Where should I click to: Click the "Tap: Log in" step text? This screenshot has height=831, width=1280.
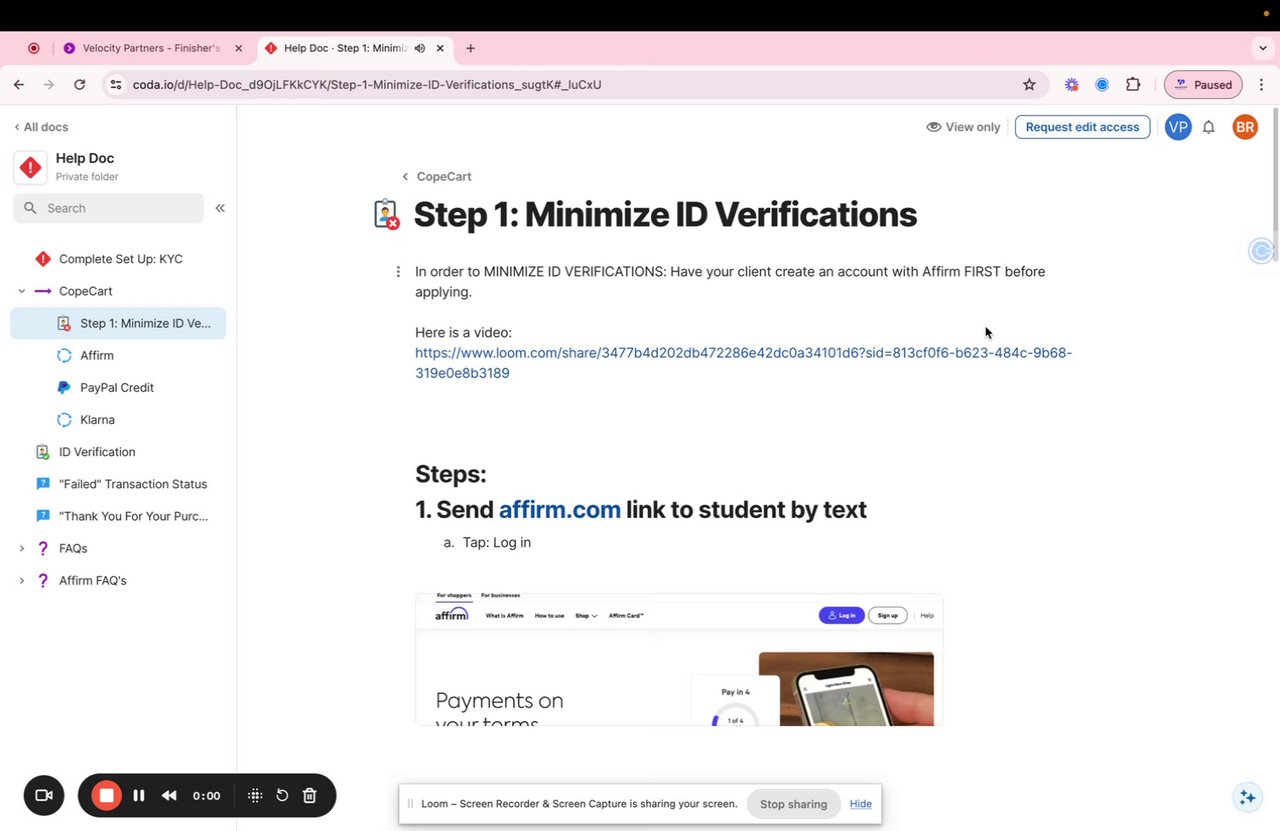(x=496, y=542)
